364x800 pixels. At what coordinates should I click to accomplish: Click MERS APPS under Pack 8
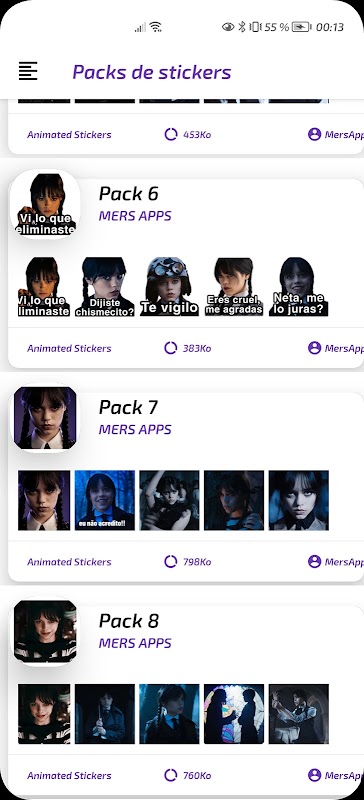pos(135,643)
